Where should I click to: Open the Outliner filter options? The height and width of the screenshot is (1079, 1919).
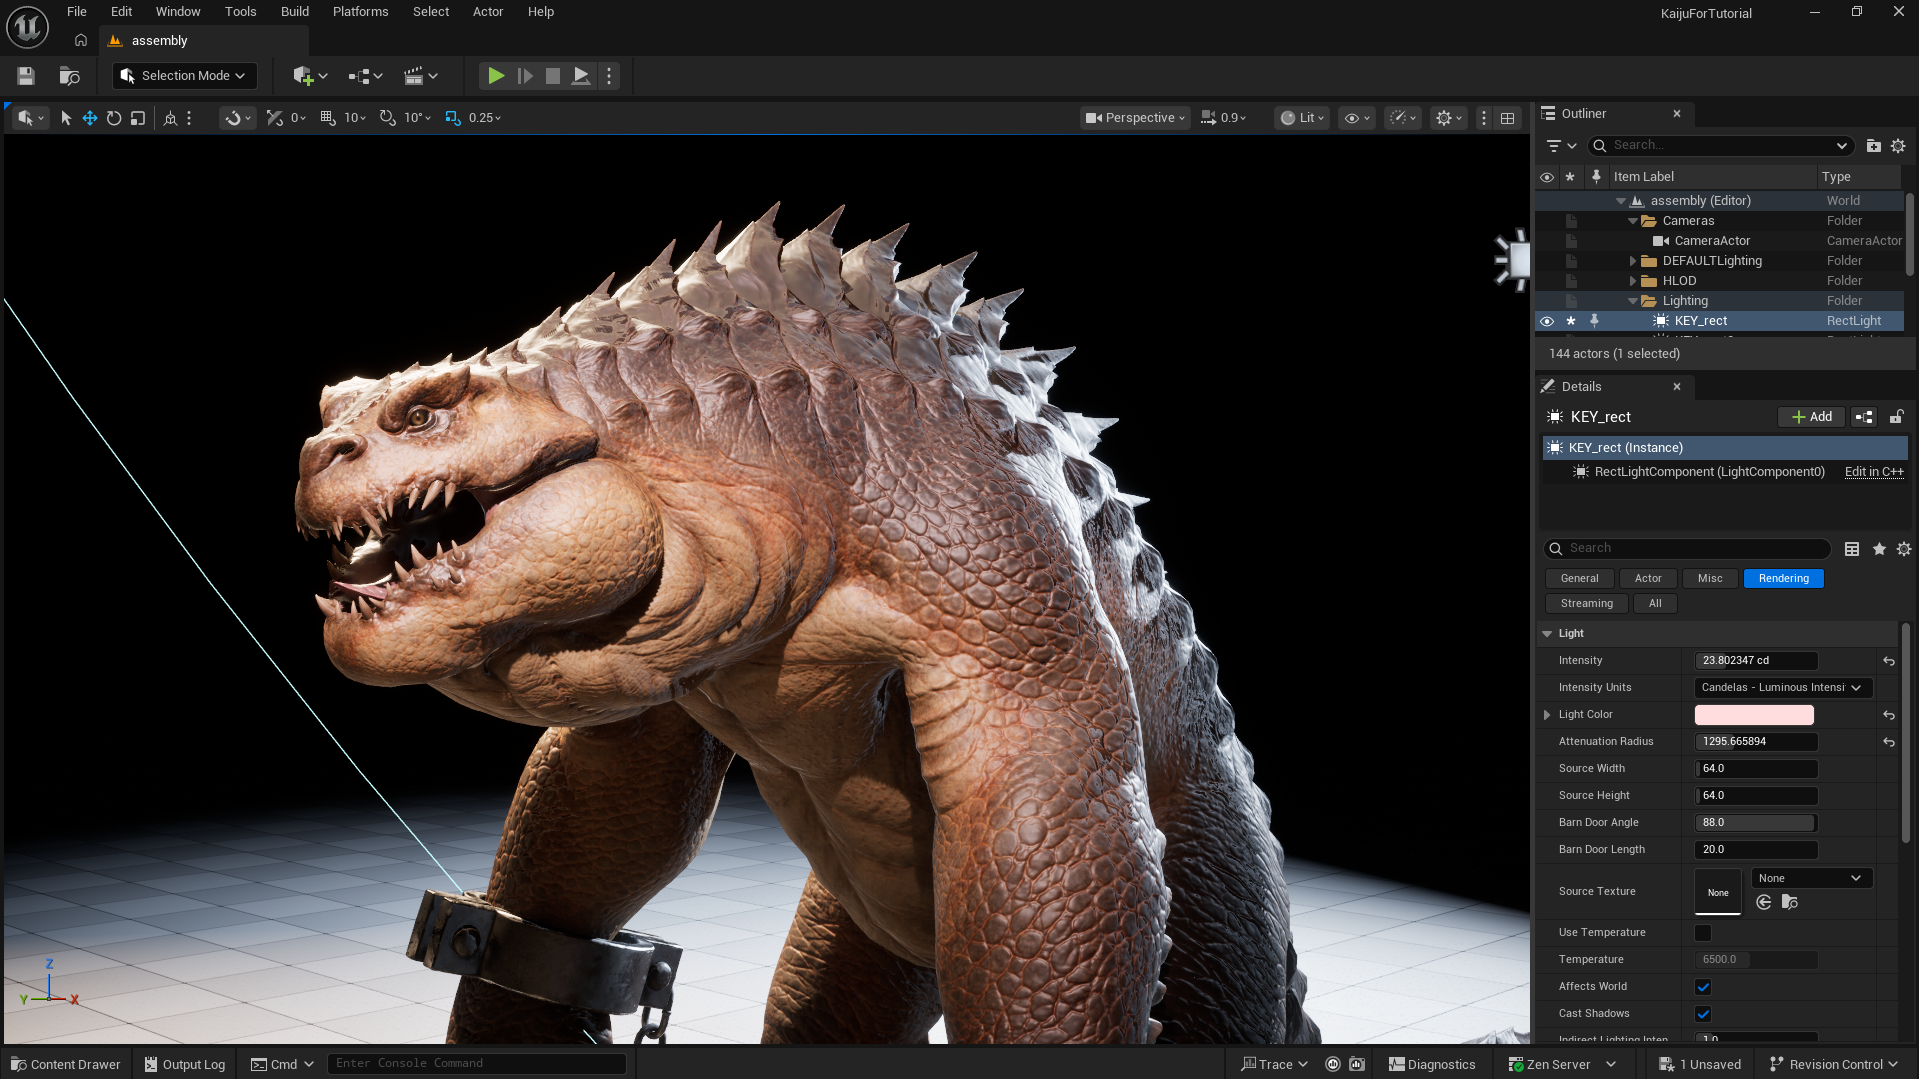click(1561, 146)
